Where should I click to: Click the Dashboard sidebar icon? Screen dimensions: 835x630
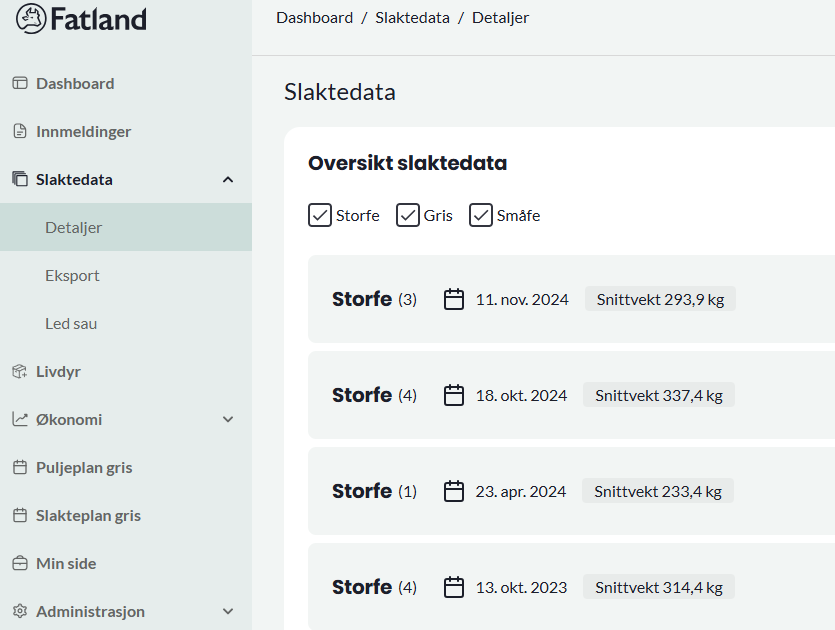coord(20,84)
